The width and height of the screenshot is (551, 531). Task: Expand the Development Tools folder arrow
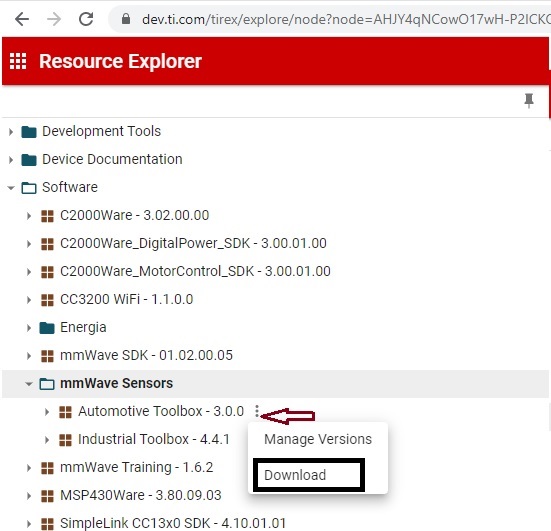[11, 132]
